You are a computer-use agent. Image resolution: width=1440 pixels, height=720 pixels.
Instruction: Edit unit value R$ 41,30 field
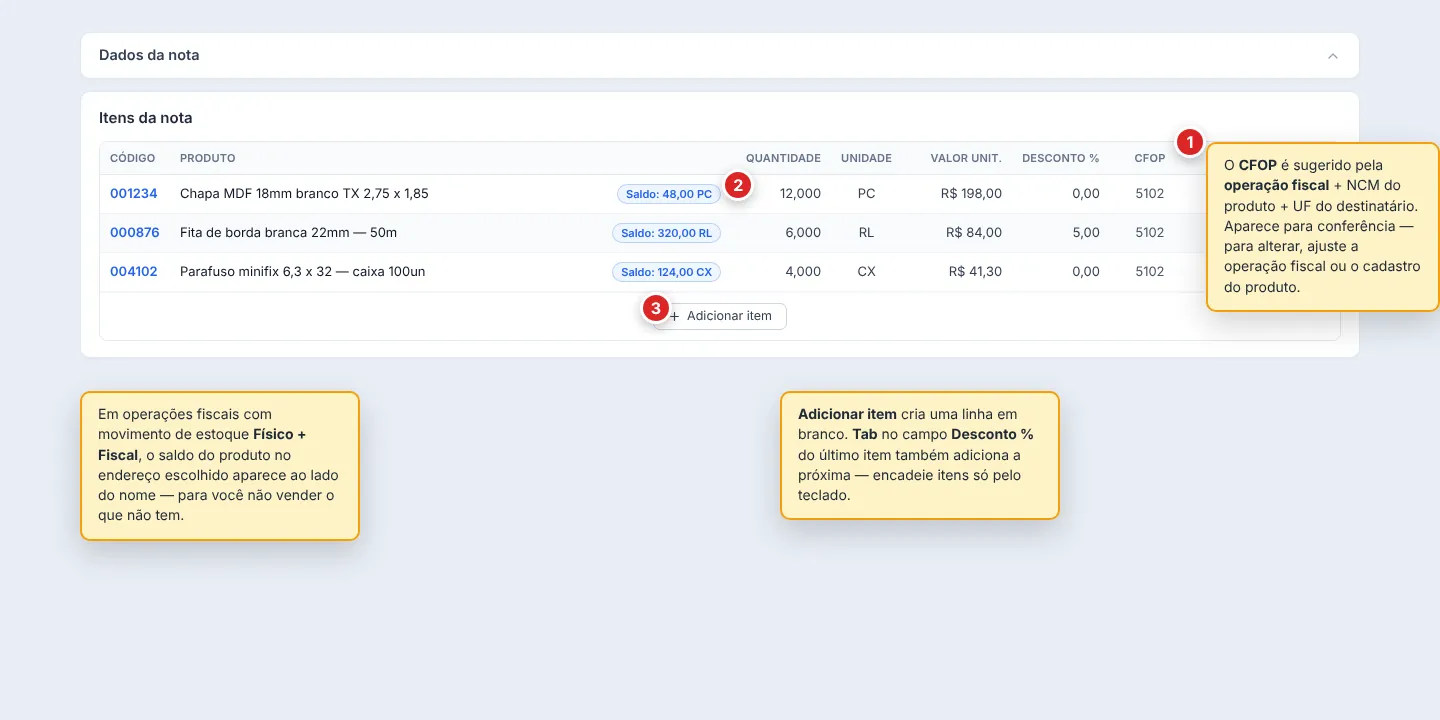pyautogui.click(x=957, y=272)
